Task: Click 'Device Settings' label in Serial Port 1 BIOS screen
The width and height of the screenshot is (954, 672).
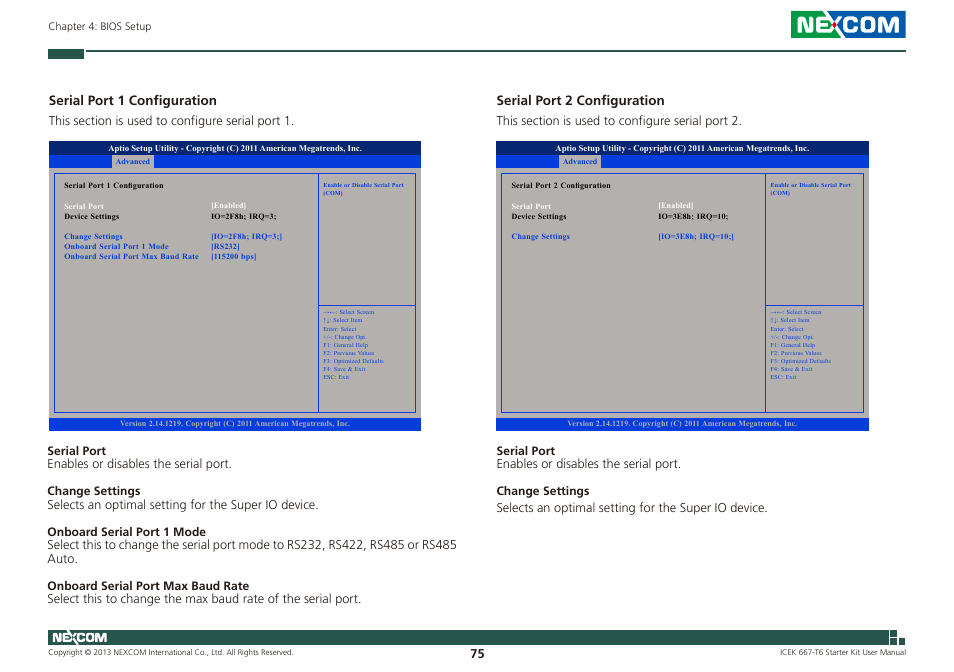Action: (92, 216)
